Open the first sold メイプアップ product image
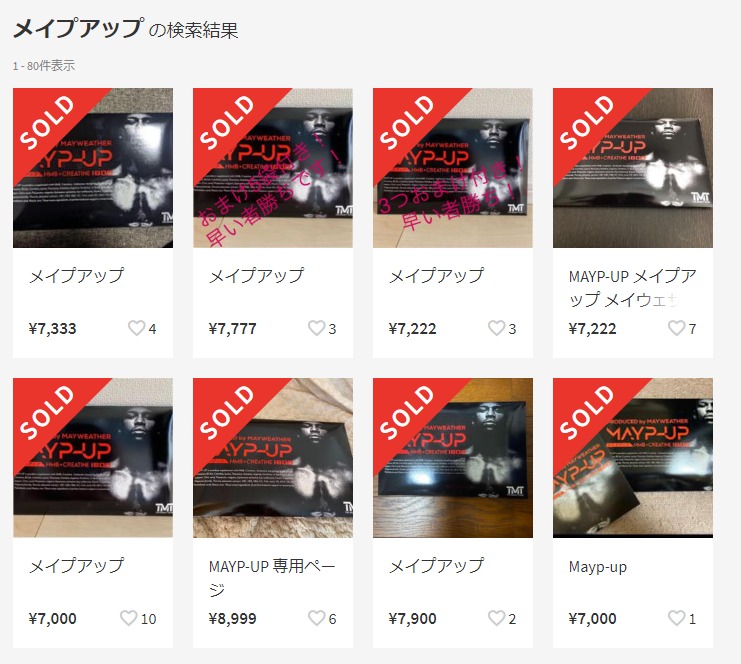The height and width of the screenshot is (664, 741). tap(93, 168)
